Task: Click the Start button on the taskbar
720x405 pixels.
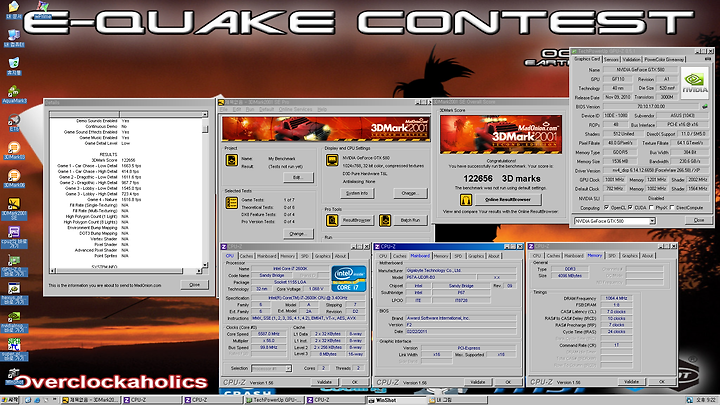Action: (9, 400)
